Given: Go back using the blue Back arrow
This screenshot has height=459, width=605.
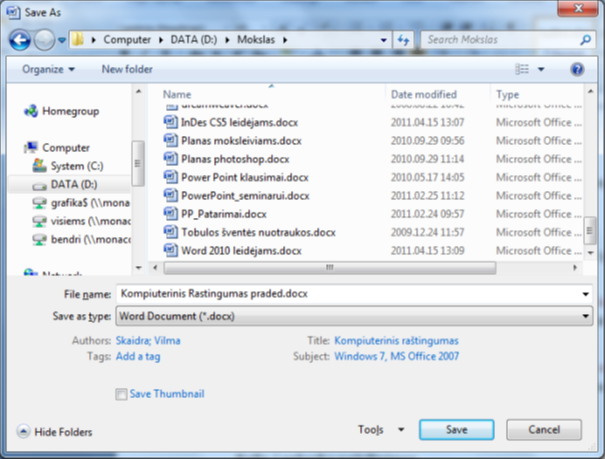Looking at the screenshot, I should (20, 40).
